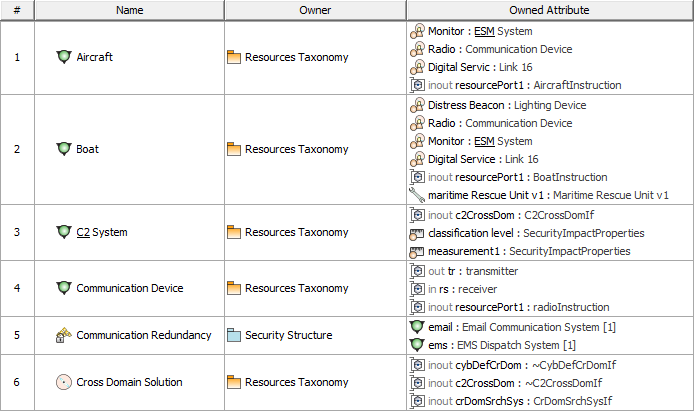694x411 pixels.
Task: Click the Communication Redundancy element icon
Action: (64, 335)
